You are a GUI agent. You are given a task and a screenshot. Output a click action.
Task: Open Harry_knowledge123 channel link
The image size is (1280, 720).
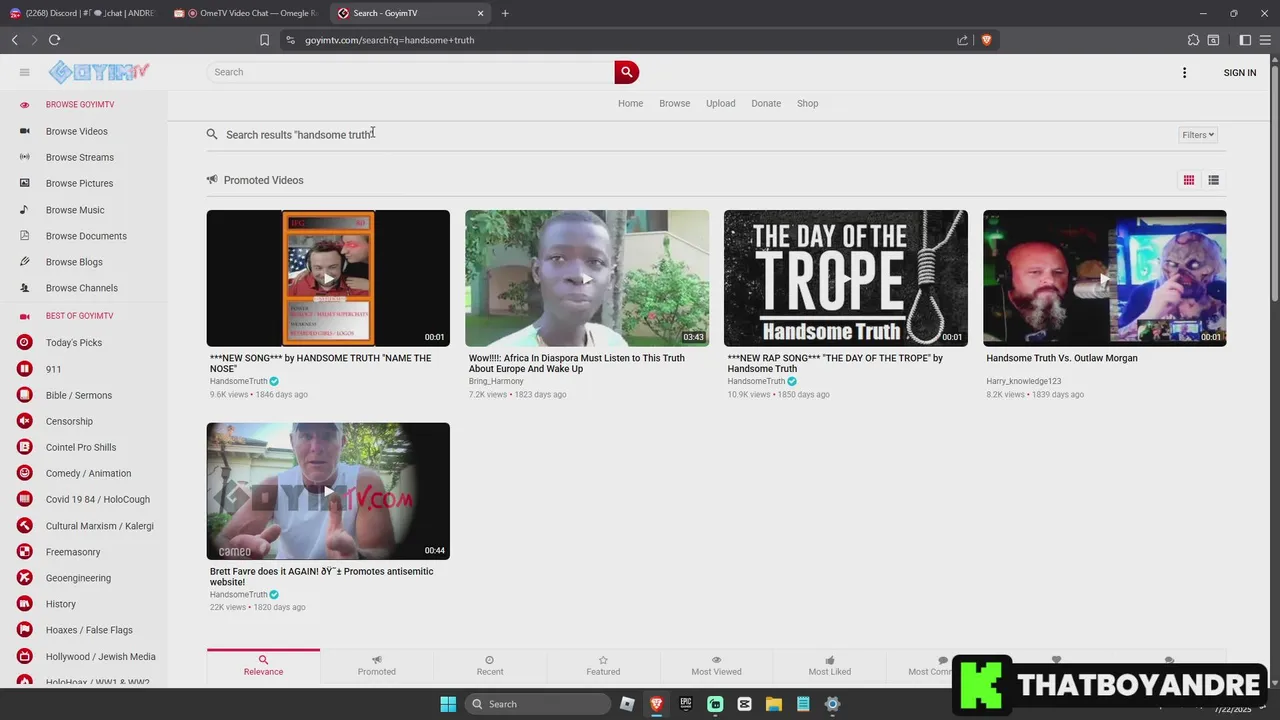pyautogui.click(x=1023, y=381)
